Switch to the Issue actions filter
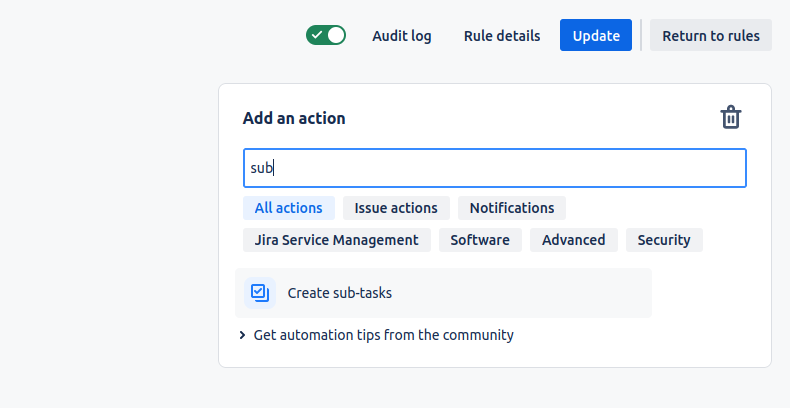 pos(396,208)
